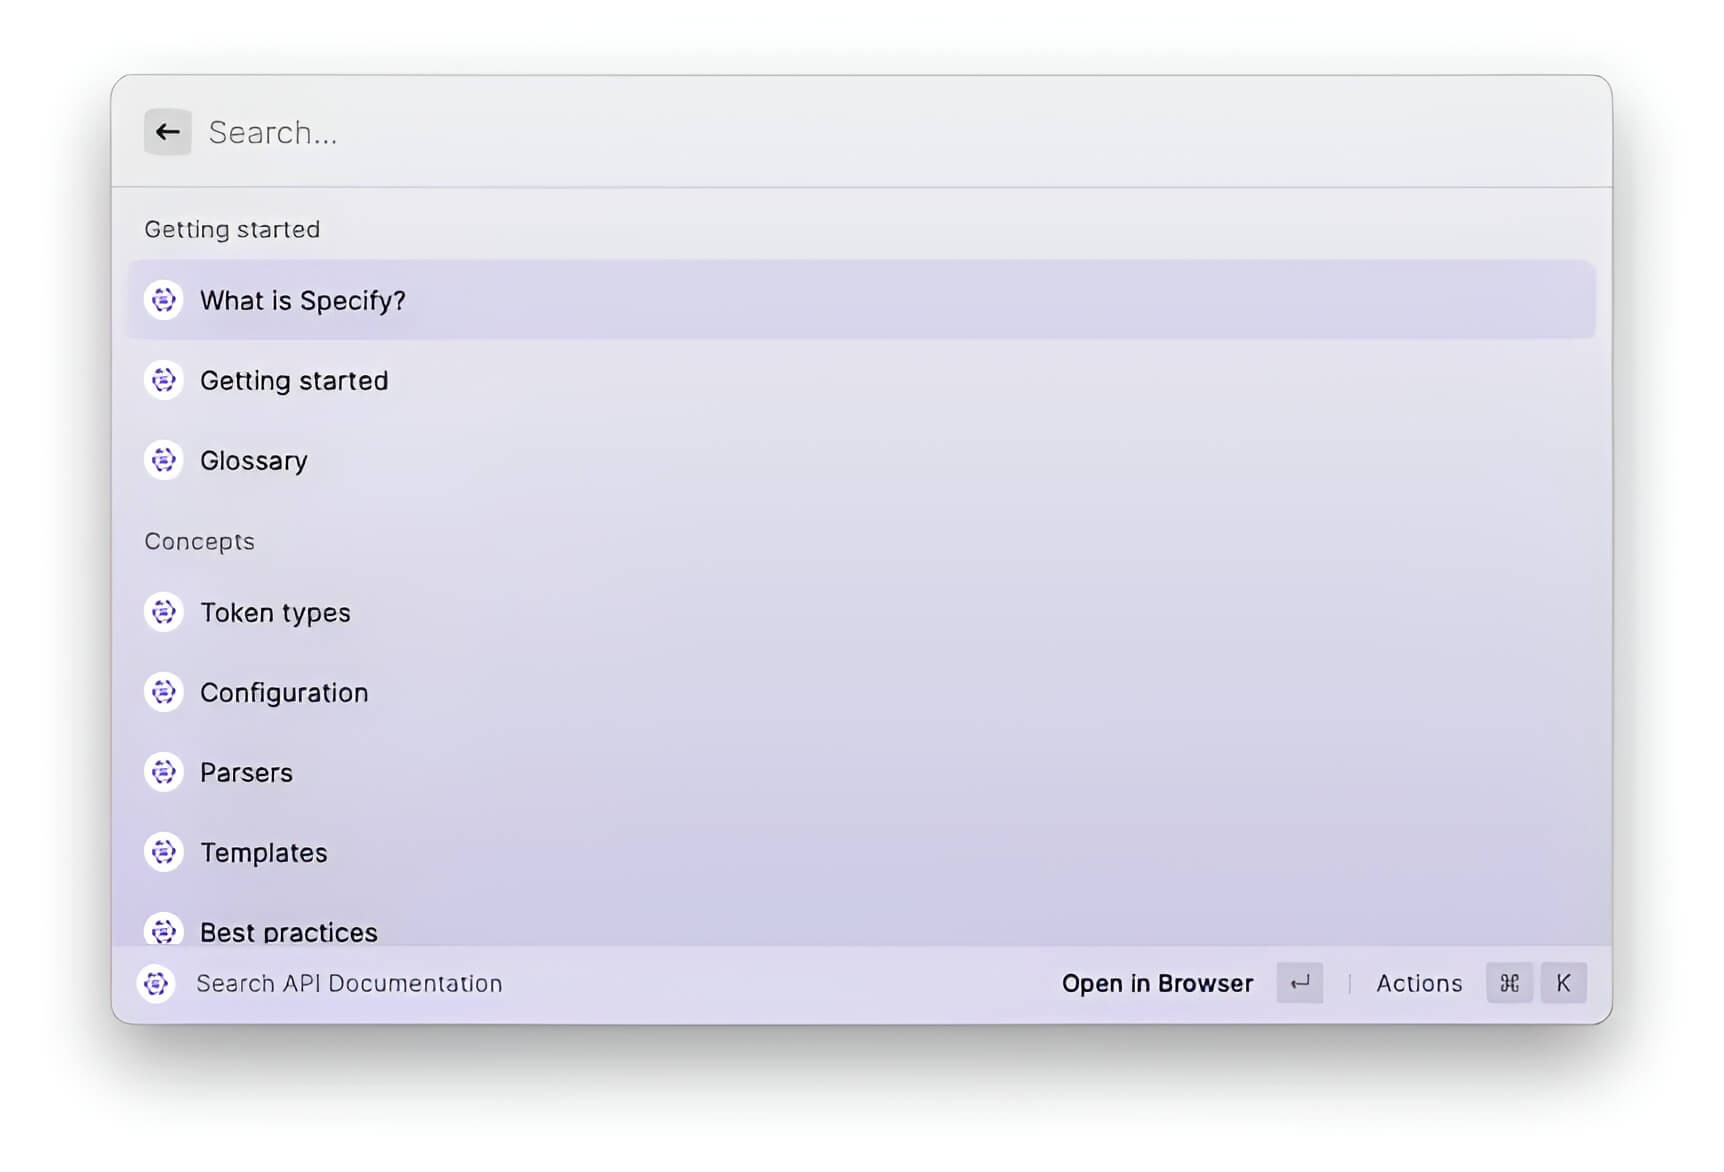The image size is (1724, 1172).
Task: Select the "Parsers" entry
Action: (861, 772)
